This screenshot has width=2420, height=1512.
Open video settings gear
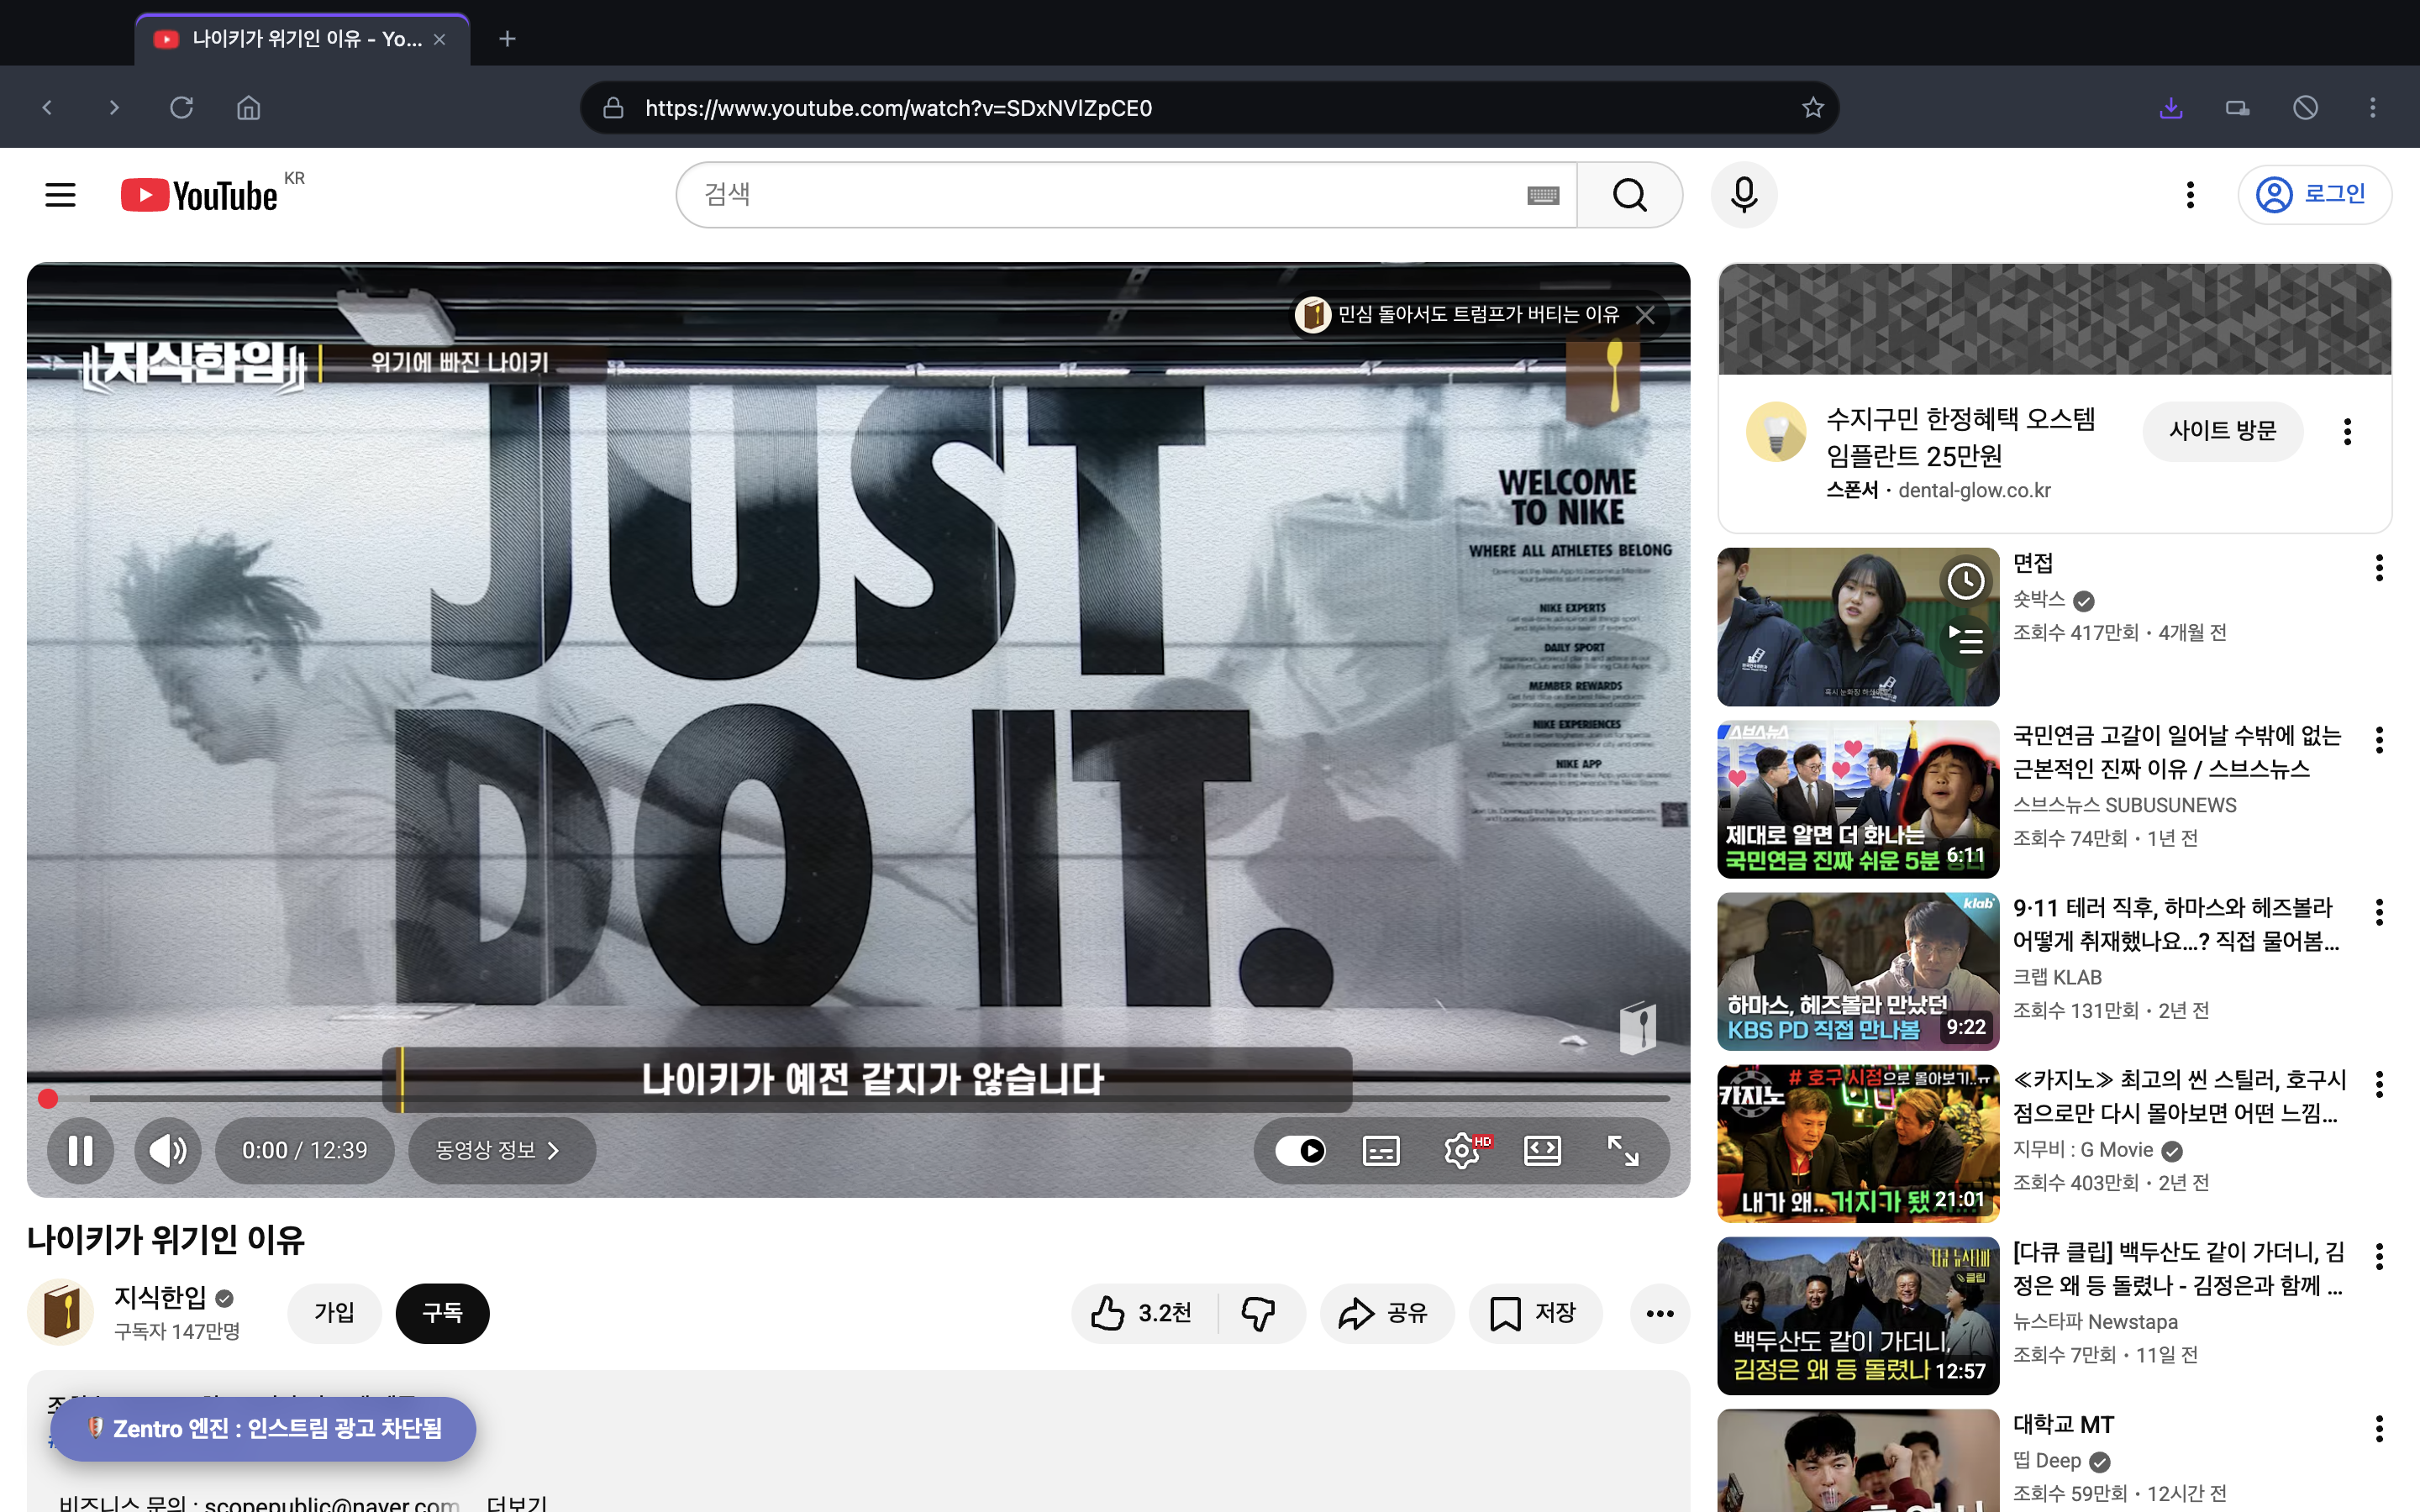click(1462, 1150)
